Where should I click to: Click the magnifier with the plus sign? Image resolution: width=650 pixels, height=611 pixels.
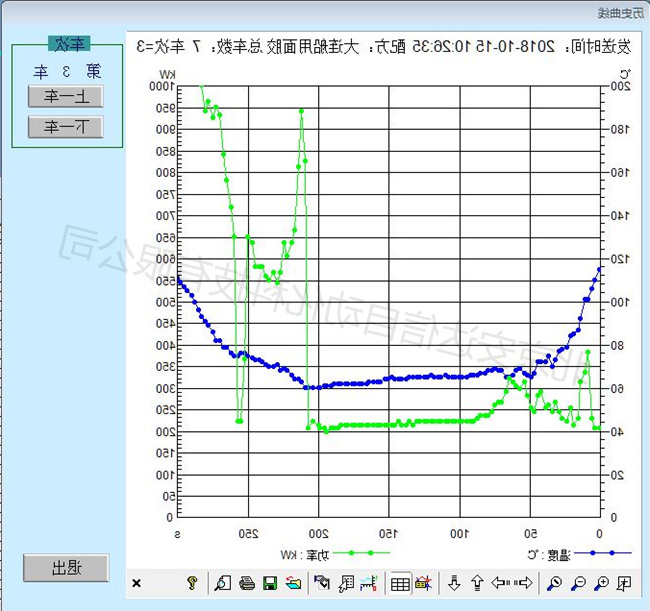click(x=602, y=583)
